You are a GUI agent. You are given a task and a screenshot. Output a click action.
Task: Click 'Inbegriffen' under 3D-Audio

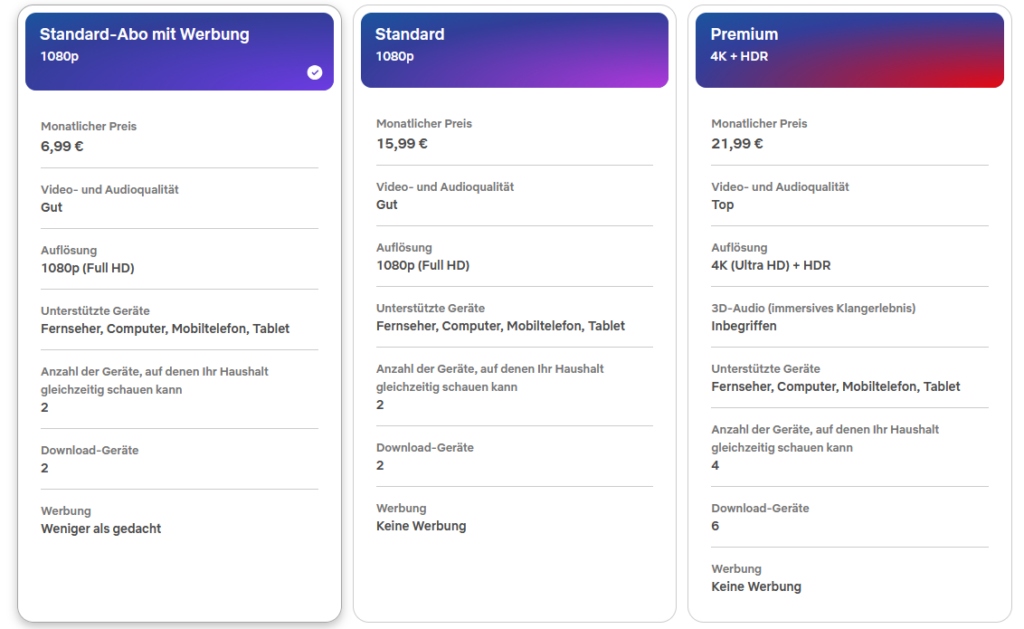[x=744, y=326]
